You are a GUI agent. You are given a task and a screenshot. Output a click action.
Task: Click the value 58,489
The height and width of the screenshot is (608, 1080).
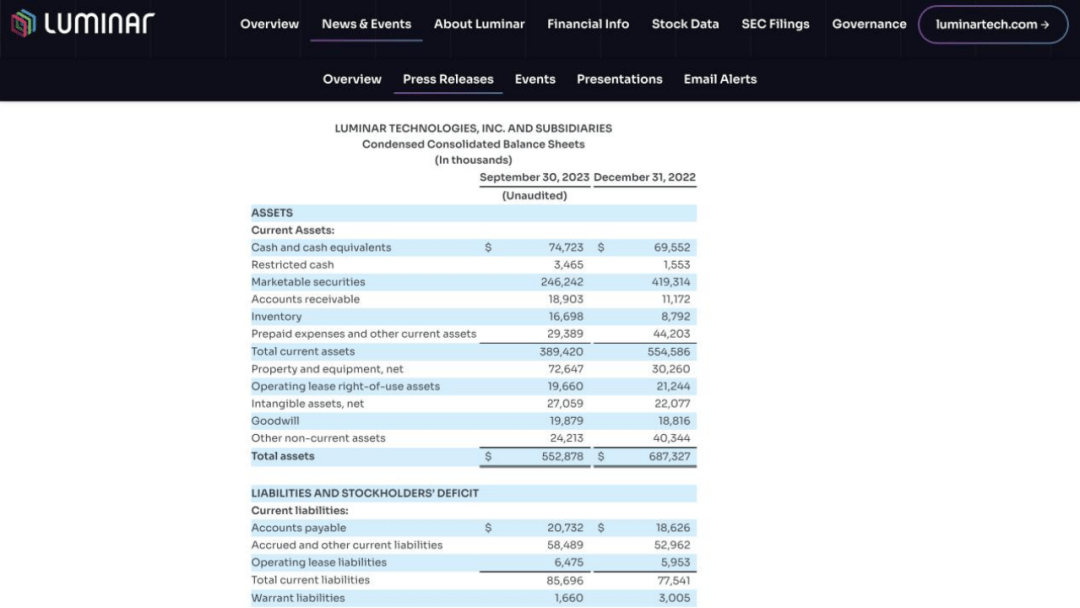565,545
